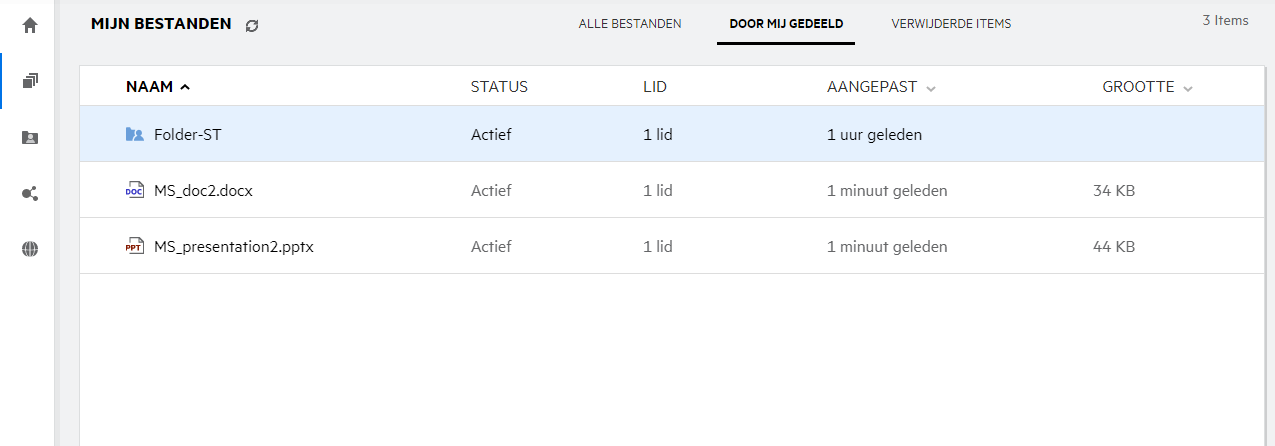Switch to the Alle Bestanden tab
This screenshot has height=446, width=1275.
630,24
